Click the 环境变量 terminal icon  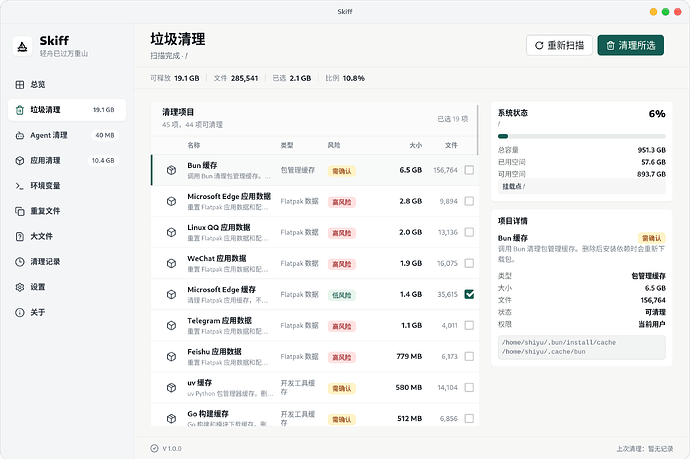coord(20,186)
